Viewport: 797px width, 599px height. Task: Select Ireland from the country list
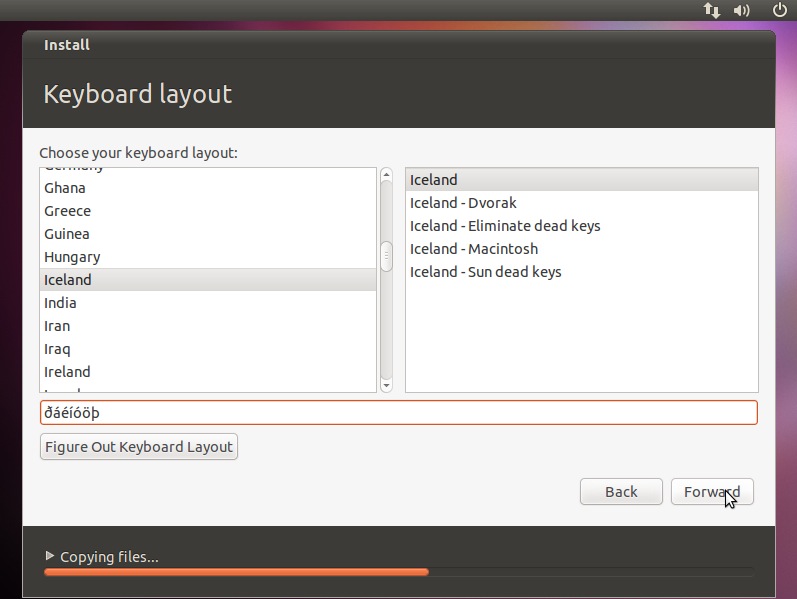pyautogui.click(x=67, y=372)
